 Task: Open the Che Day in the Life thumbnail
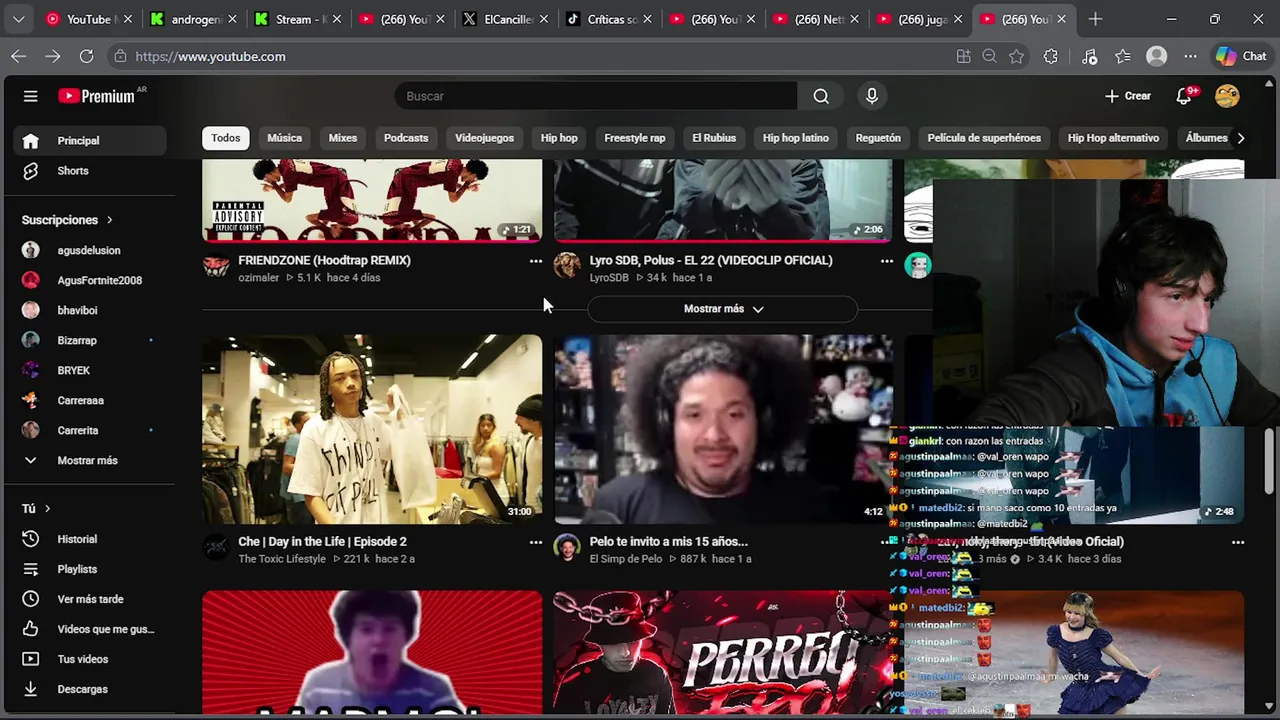(372, 430)
